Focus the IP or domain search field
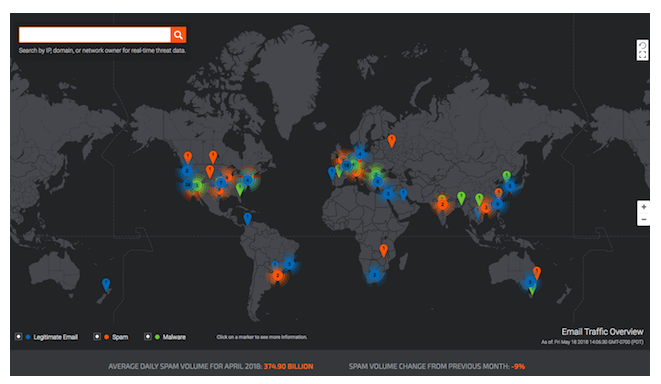Viewport: 661px width, 384px height. coord(95,35)
